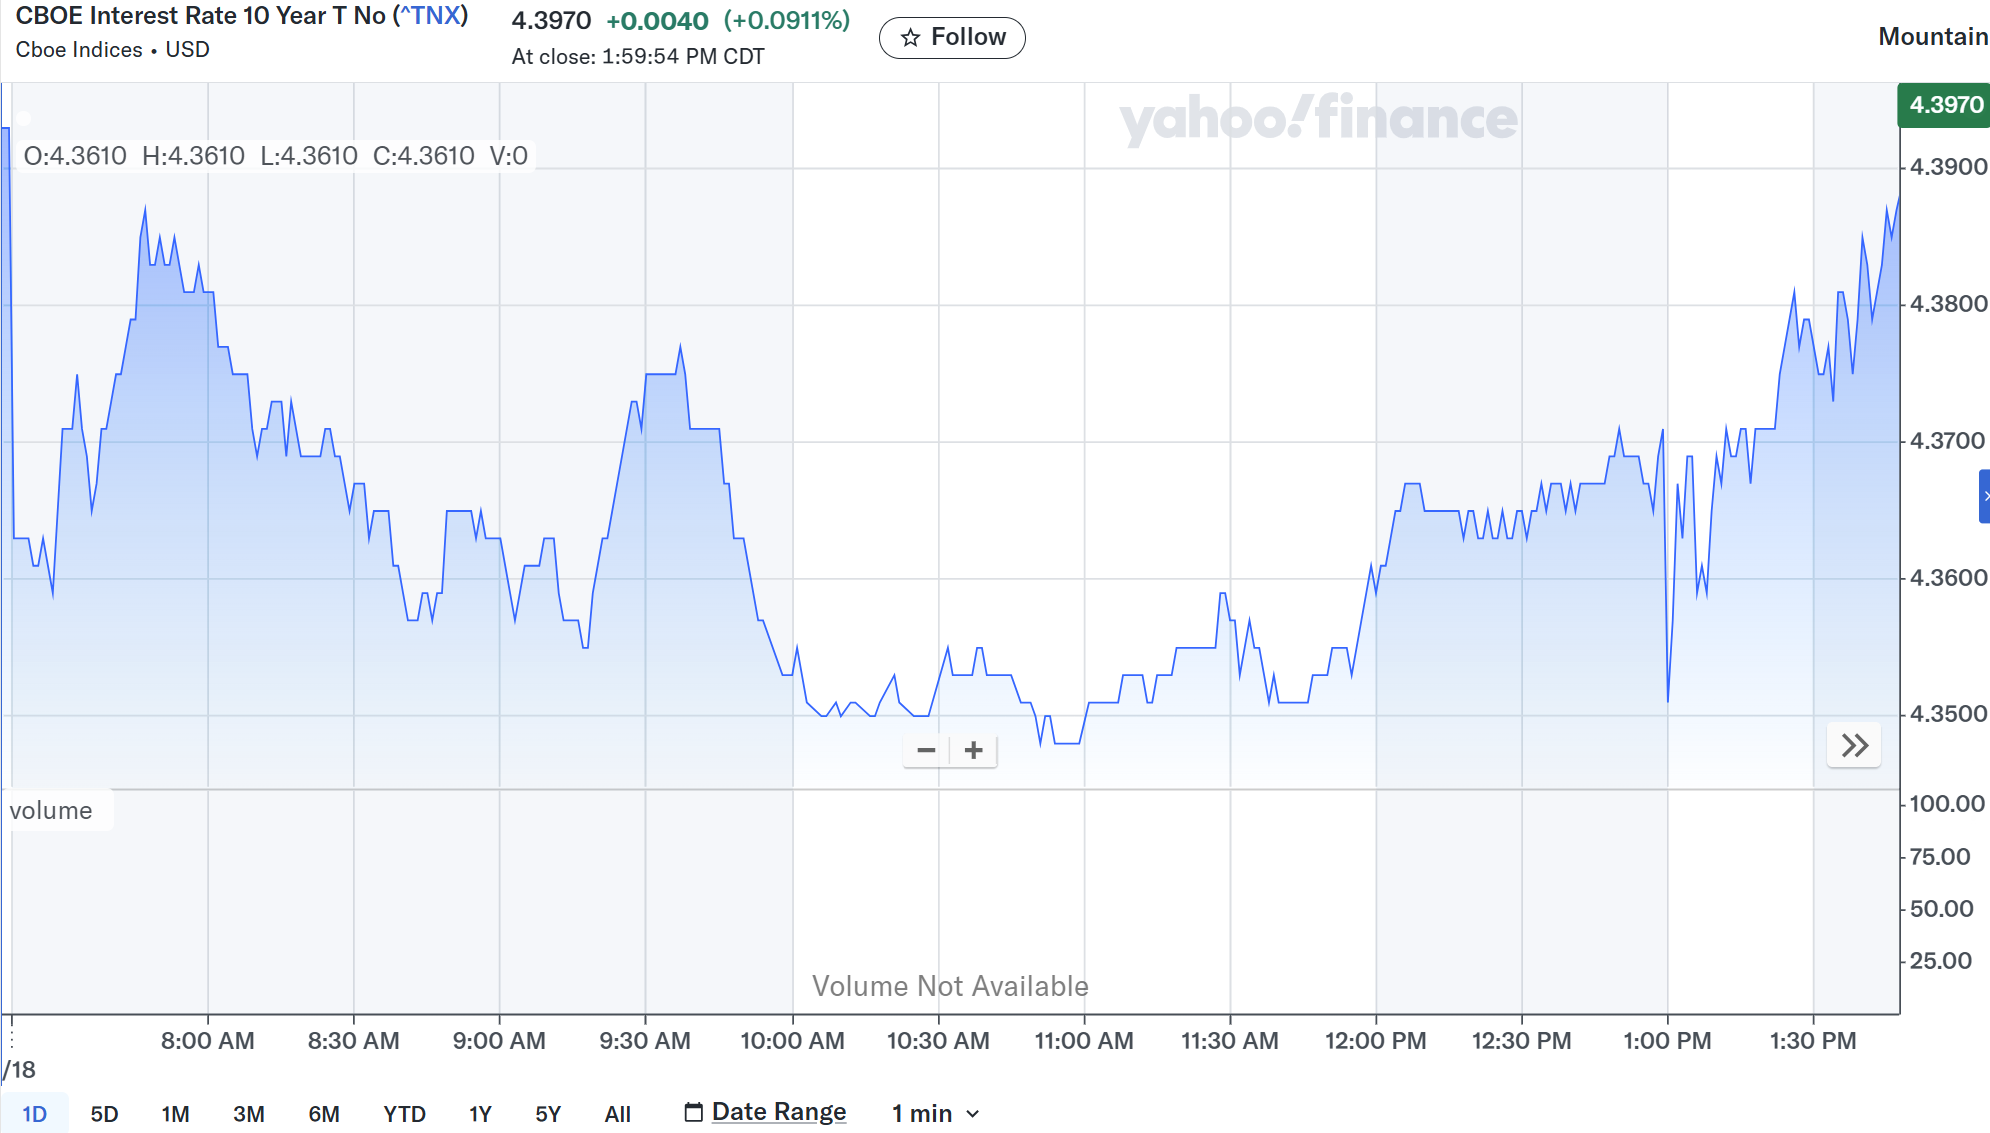1990x1133 pixels.
Task: Click the 1:30 PM time axis label
Action: (1813, 1041)
